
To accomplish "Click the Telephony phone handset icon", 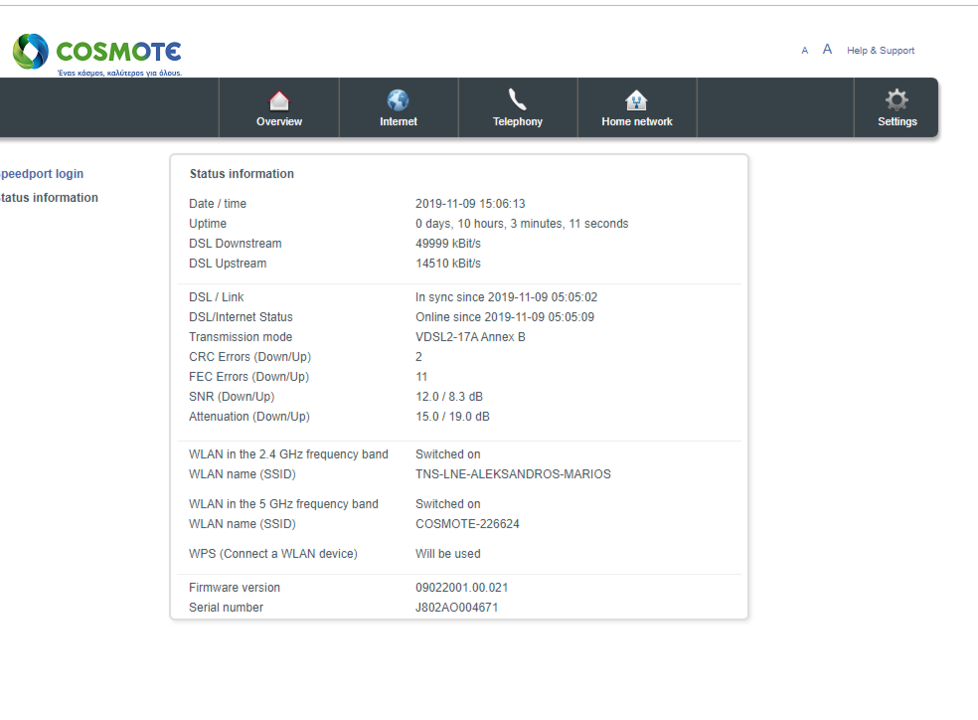I will click(x=517, y=100).
